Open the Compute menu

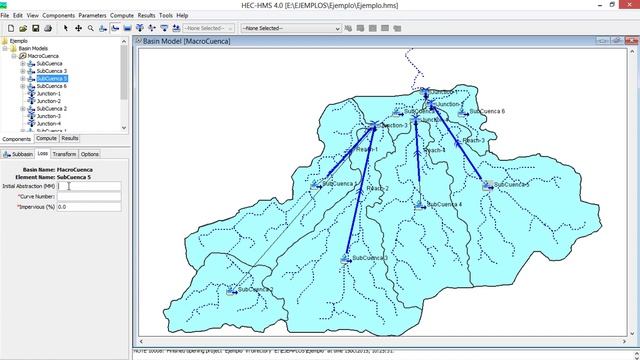tap(122, 15)
